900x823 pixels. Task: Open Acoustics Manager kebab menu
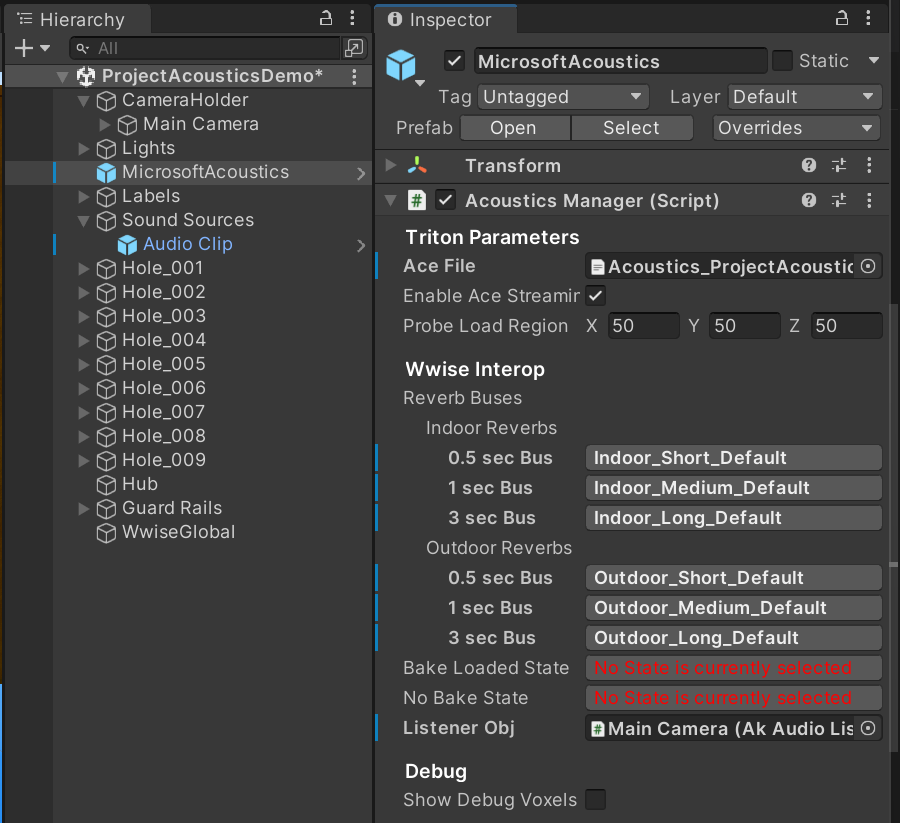[x=869, y=200]
